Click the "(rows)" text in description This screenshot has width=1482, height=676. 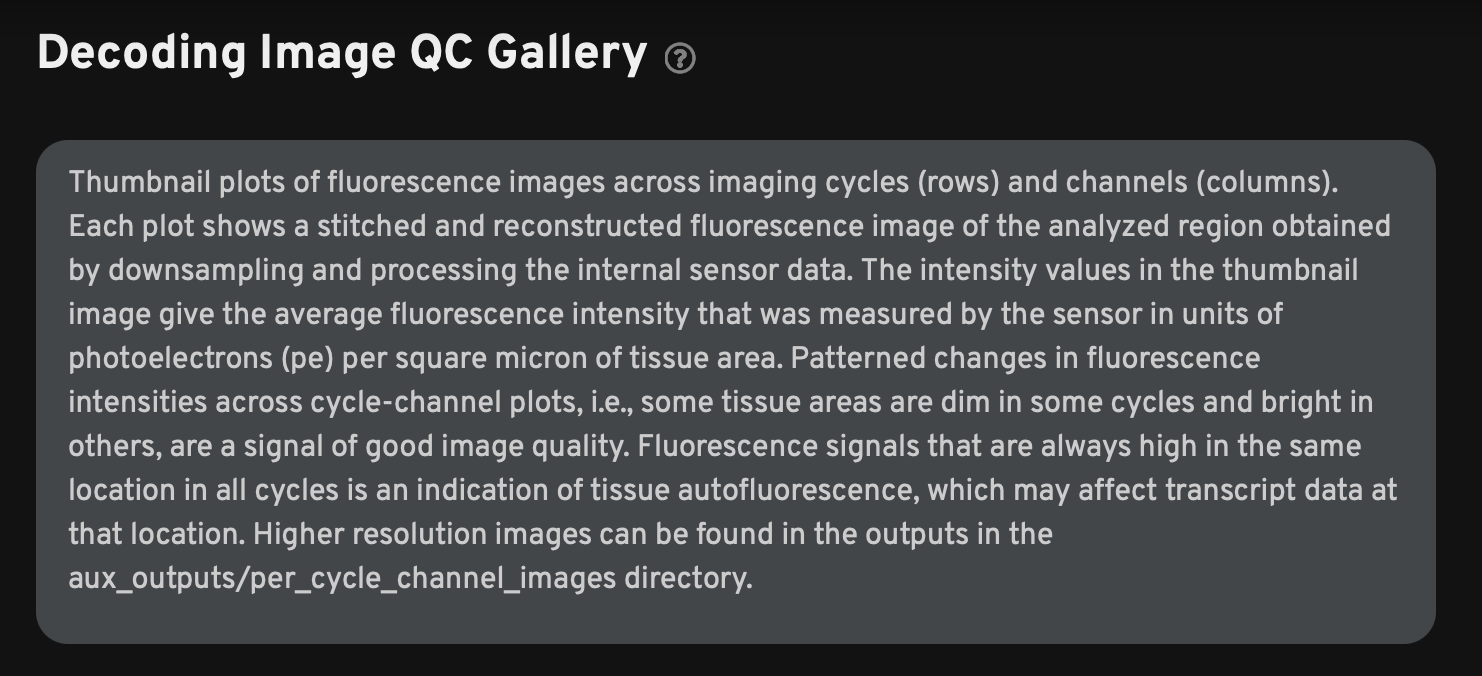point(953,183)
